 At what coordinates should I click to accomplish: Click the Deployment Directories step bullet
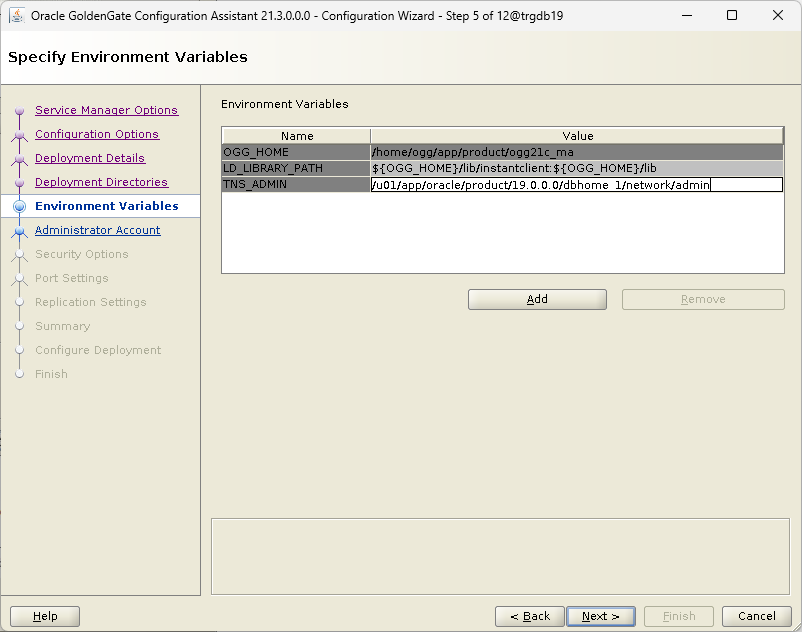[x=19, y=183]
